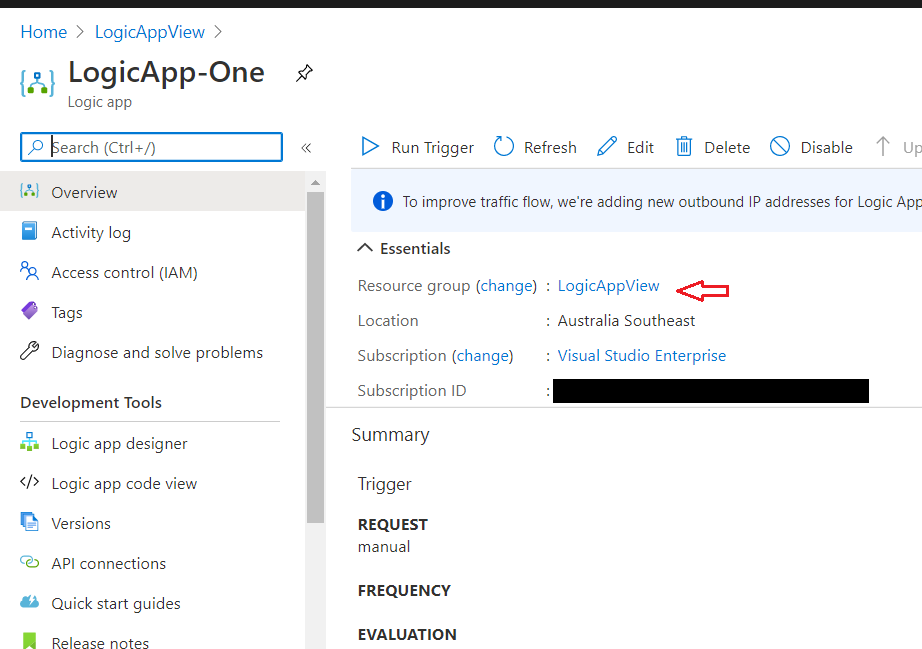Go to Home breadcrumb
Screen dimensions: 922x649
[44, 32]
